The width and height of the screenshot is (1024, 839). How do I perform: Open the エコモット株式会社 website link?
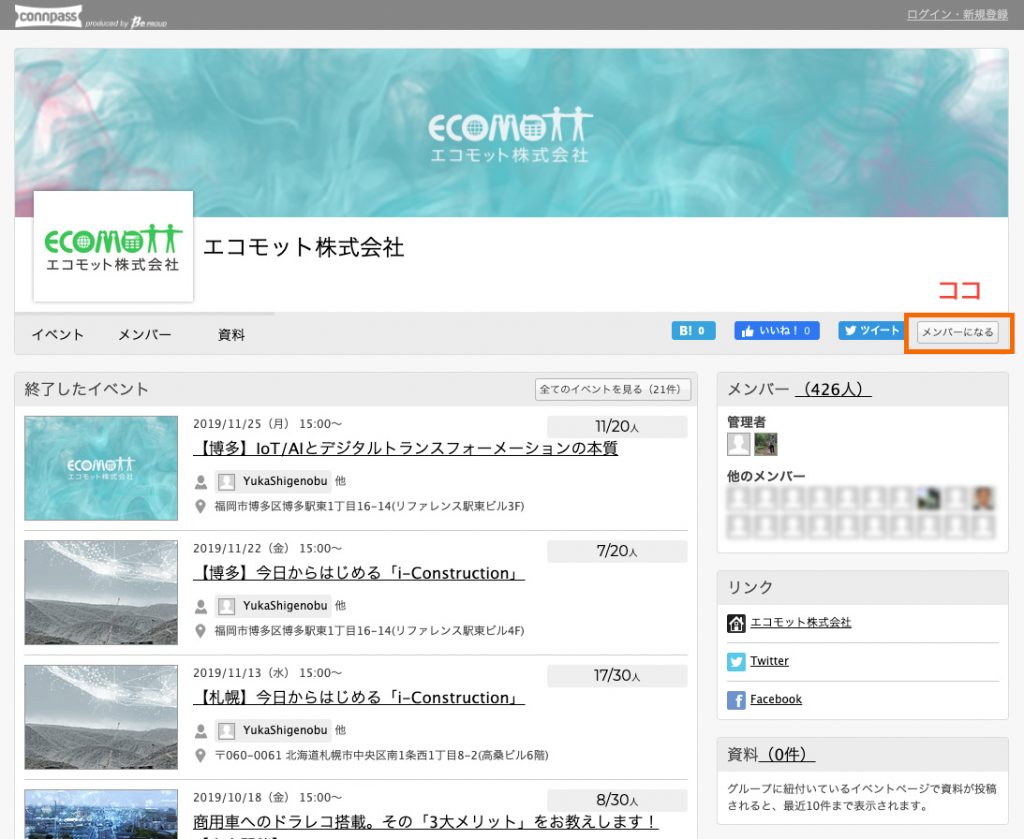(x=801, y=622)
